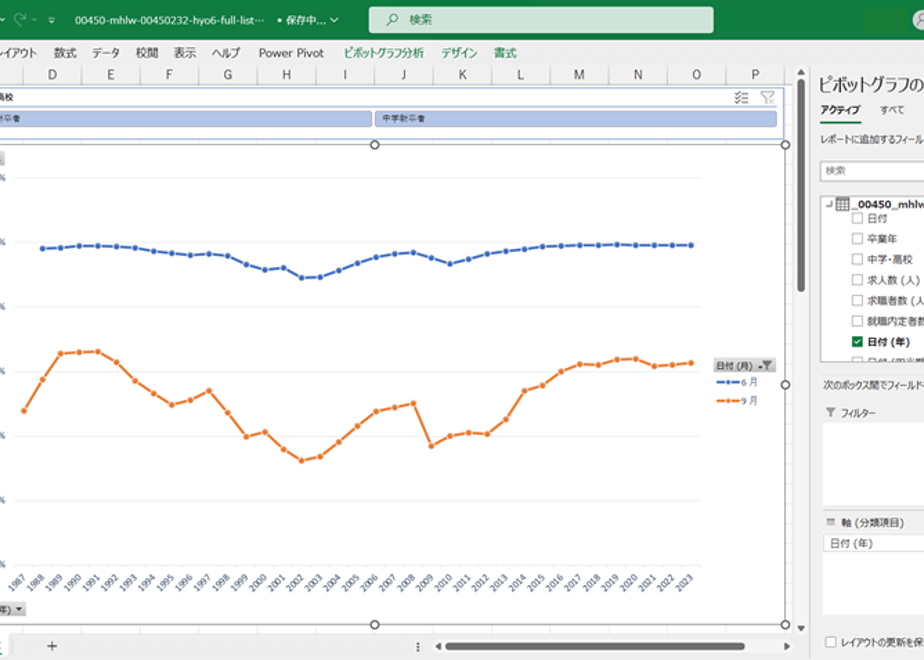Select column D header
Viewport: 924px width, 660px height.
pos(52,75)
